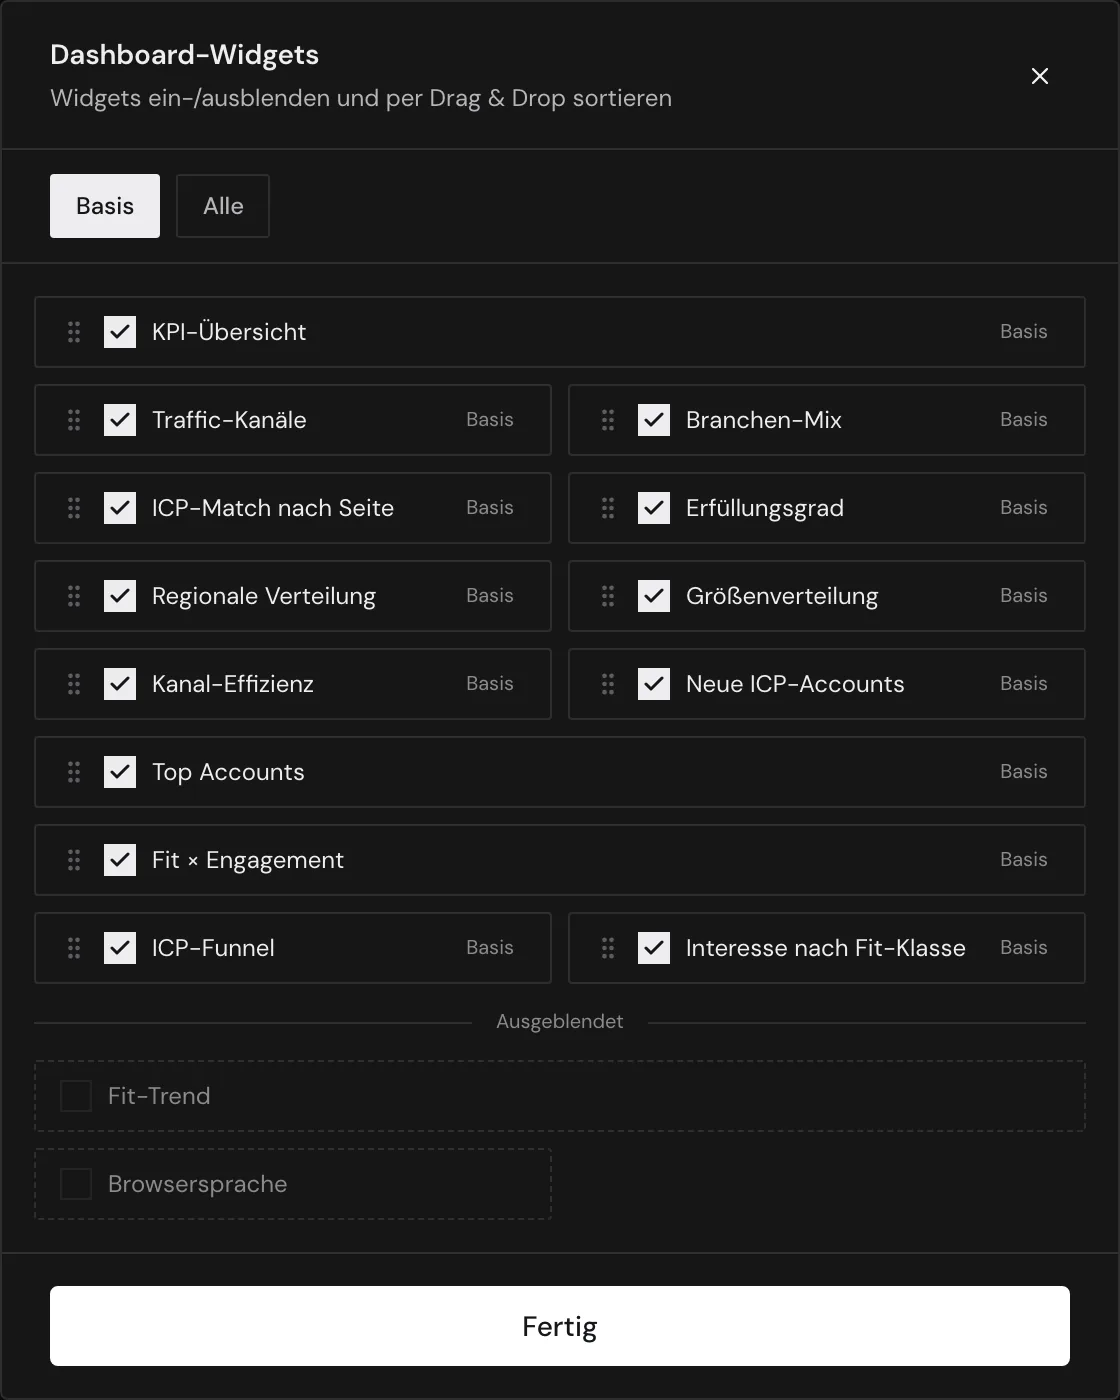The width and height of the screenshot is (1120, 1400).
Task: Uncheck the Traffic-Kanäle widget
Action: pyautogui.click(x=120, y=420)
